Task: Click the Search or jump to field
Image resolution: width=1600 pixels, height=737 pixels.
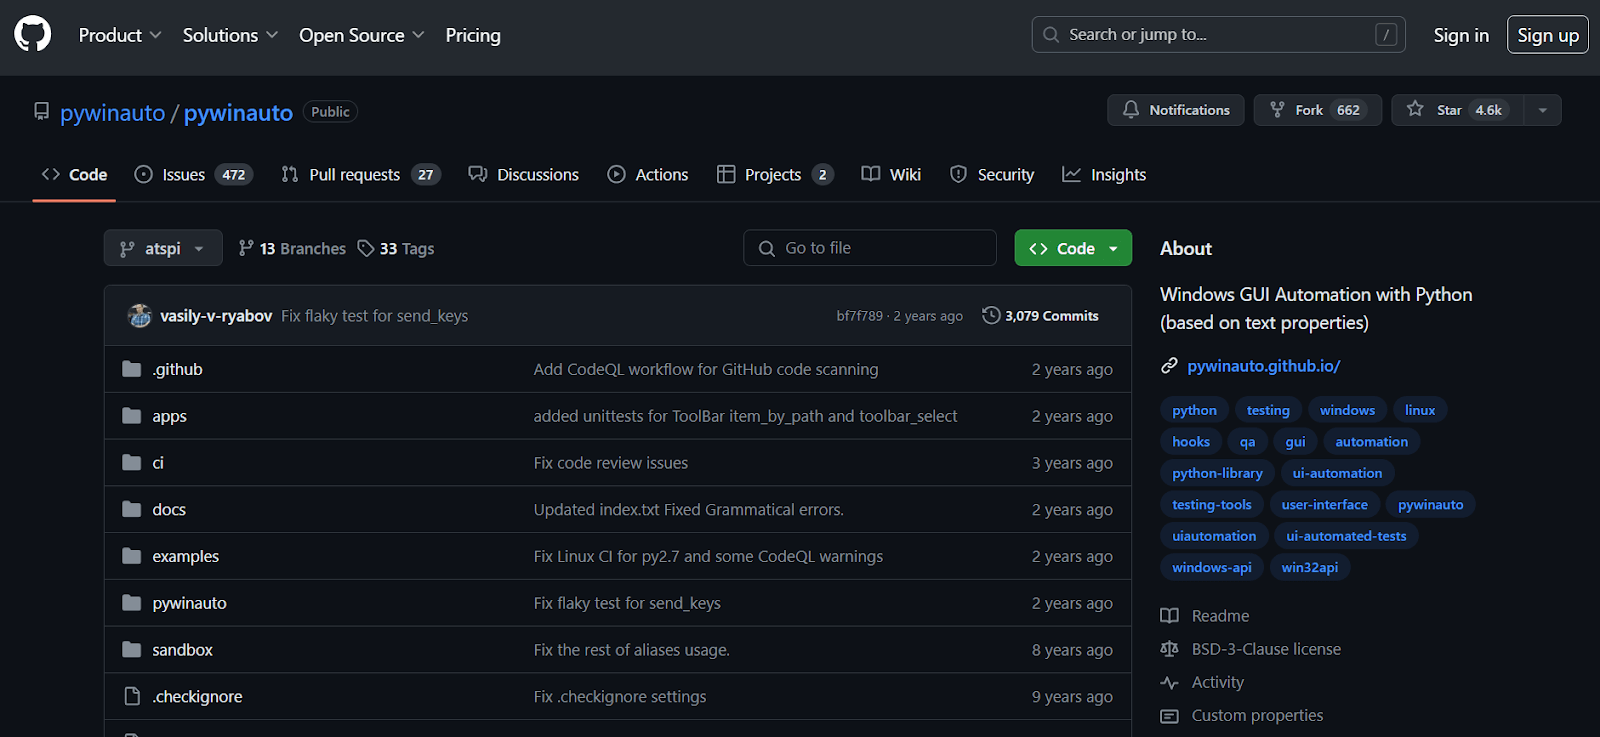Action: click(x=1218, y=35)
